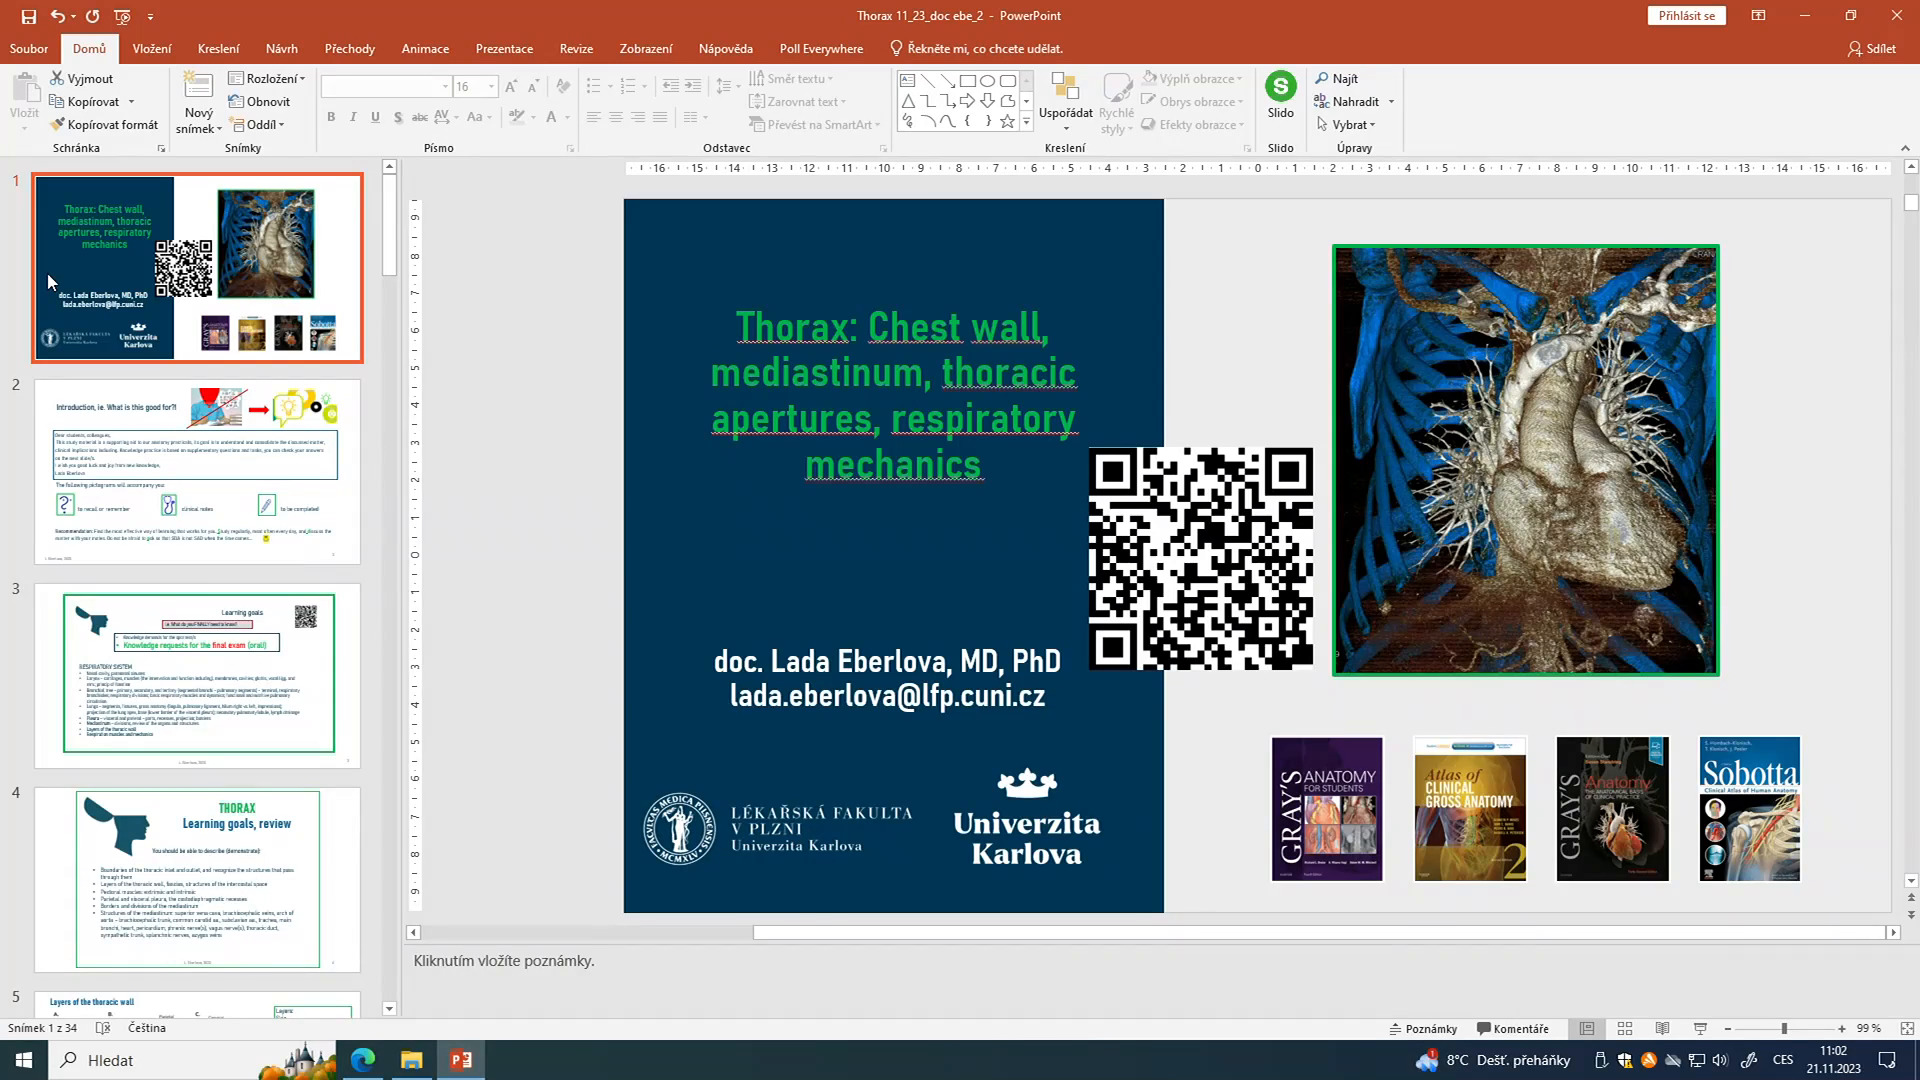Decrease font size icon
1920x1080 pixels.
click(x=534, y=87)
